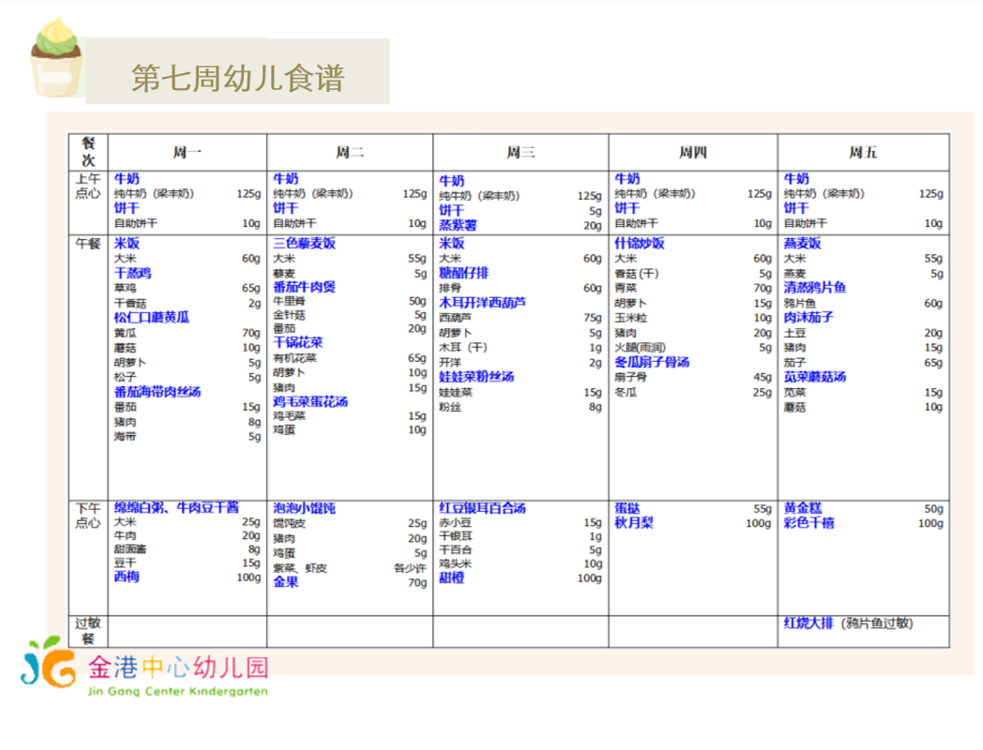Viewport: 983px width, 750px height.
Task: Click the ingredient '扇子骨'
Action: (x=630, y=377)
